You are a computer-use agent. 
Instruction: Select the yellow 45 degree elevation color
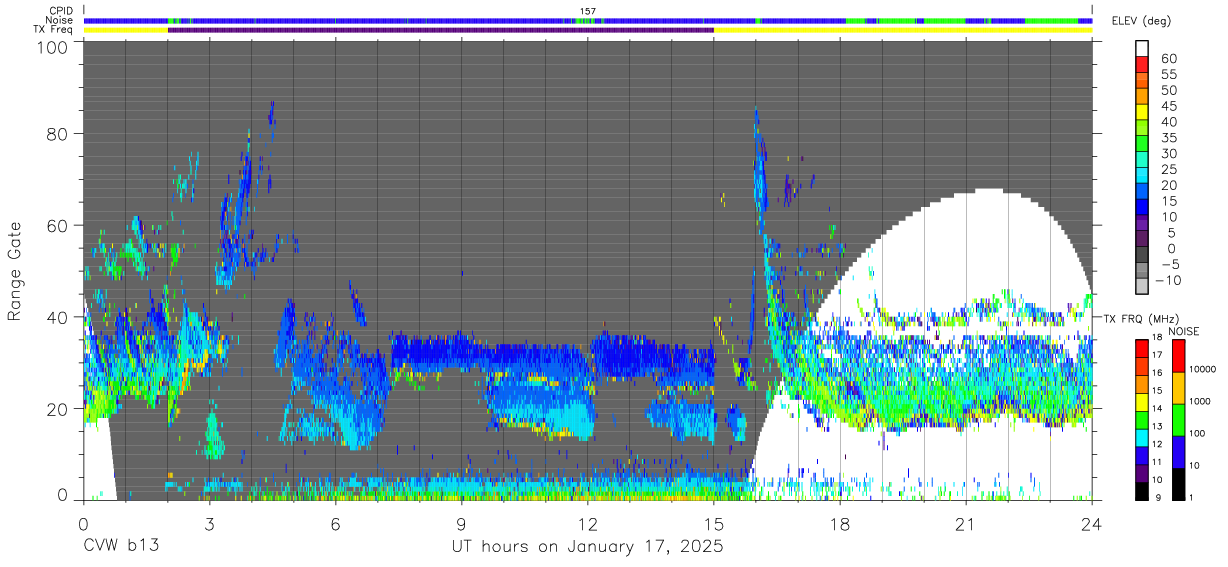pyautogui.click(x=1143, y=113)
